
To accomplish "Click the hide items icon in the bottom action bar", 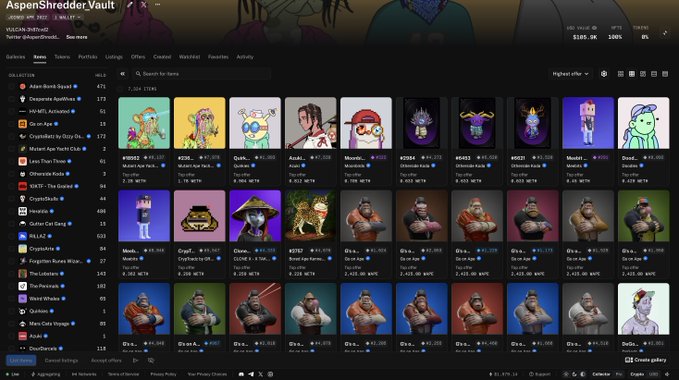I will click(x=151, y=360).
